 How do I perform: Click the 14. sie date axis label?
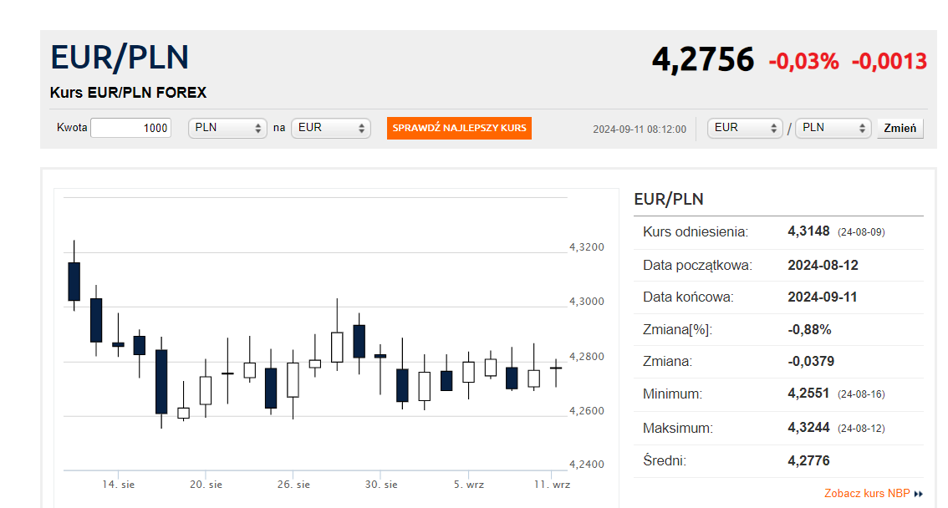pos(119,485)
